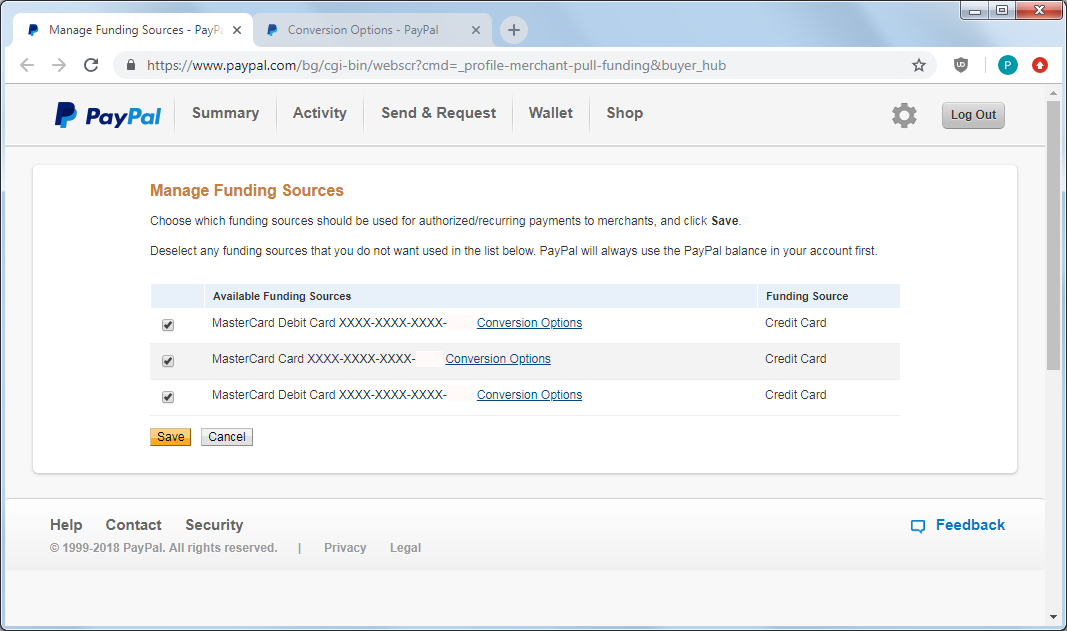Image resolution: width=1067 pixels, height=631 pixels.
Task: Click Credit Card cell in last row
Action: [795, 395]
